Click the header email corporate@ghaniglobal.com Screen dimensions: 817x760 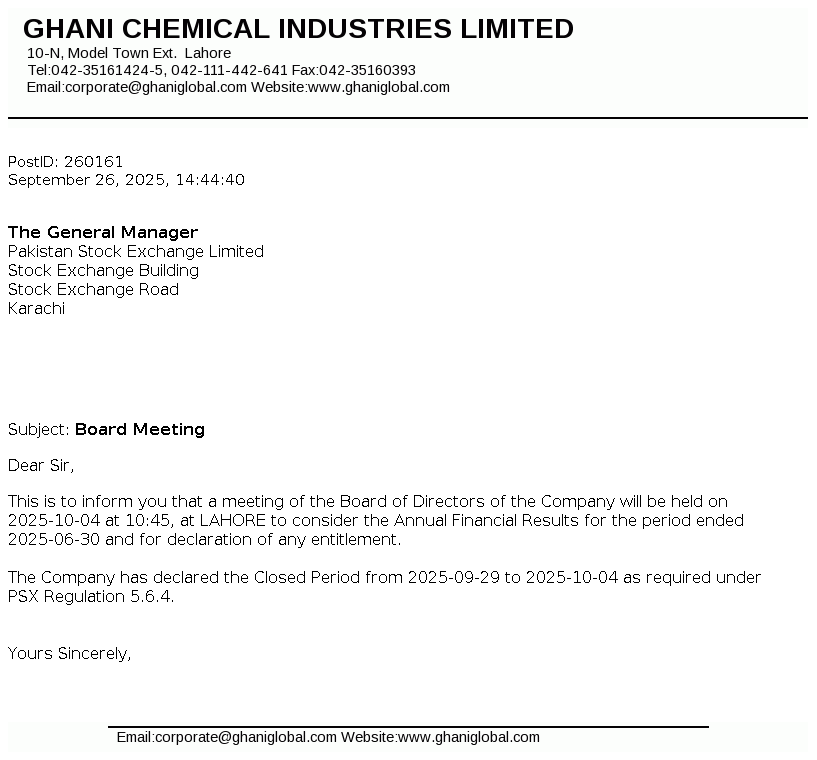pos(155,87)
